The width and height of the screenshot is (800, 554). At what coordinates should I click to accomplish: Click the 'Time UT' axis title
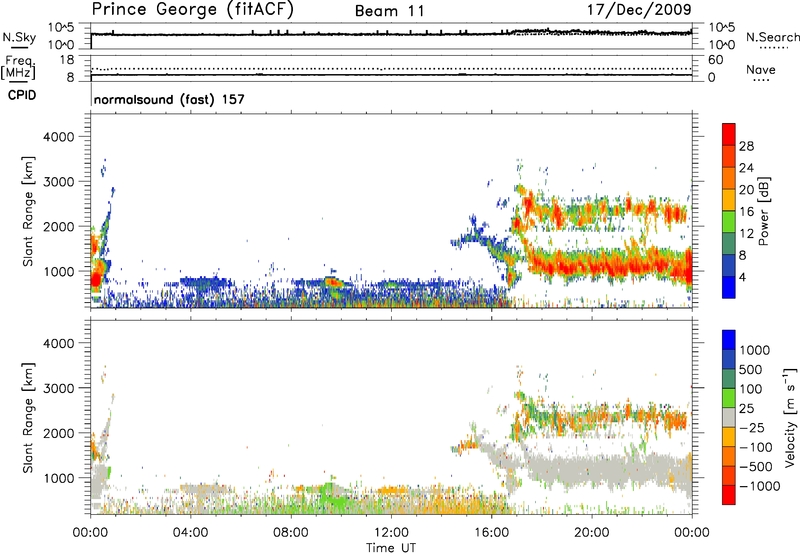[391, 548]
